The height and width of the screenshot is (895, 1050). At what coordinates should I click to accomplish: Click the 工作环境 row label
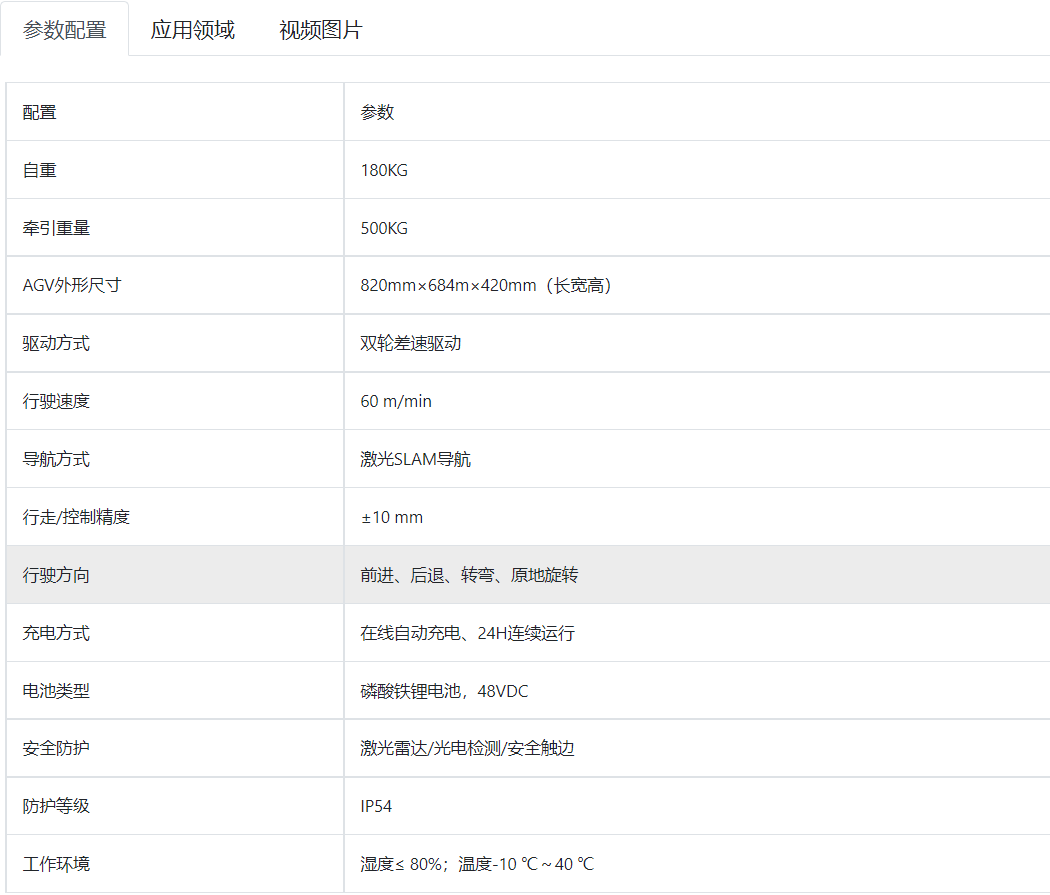(x=57, y=864)
